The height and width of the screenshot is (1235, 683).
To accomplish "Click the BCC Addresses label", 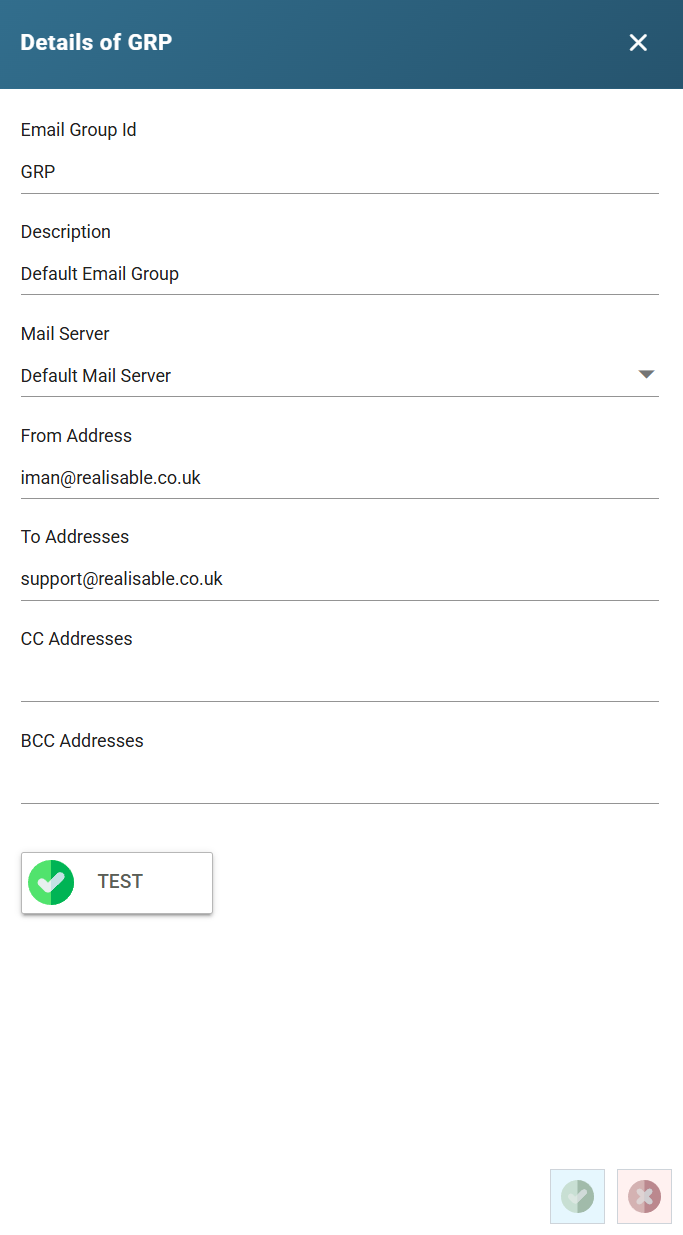I will click(x=82, y=741).
